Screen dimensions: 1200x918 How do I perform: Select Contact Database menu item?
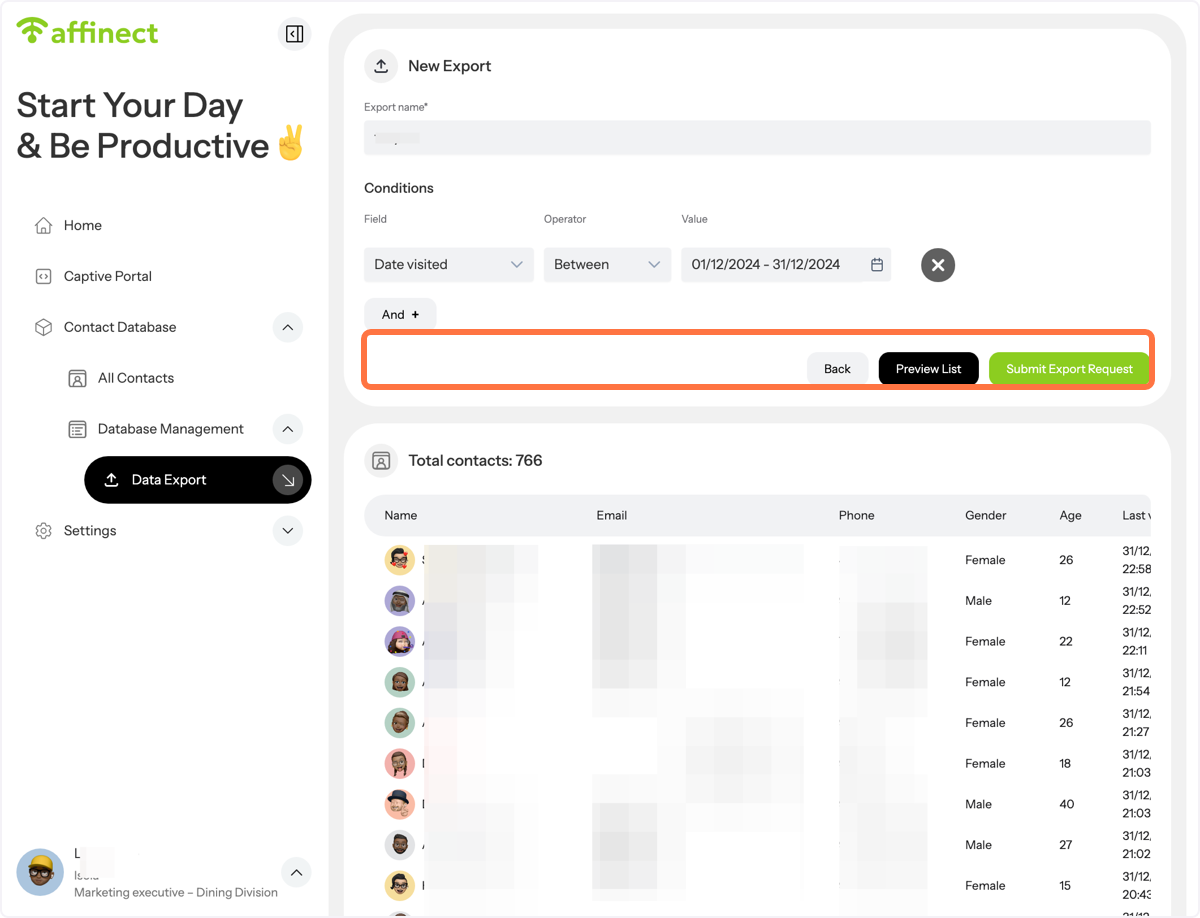[120, 327]
